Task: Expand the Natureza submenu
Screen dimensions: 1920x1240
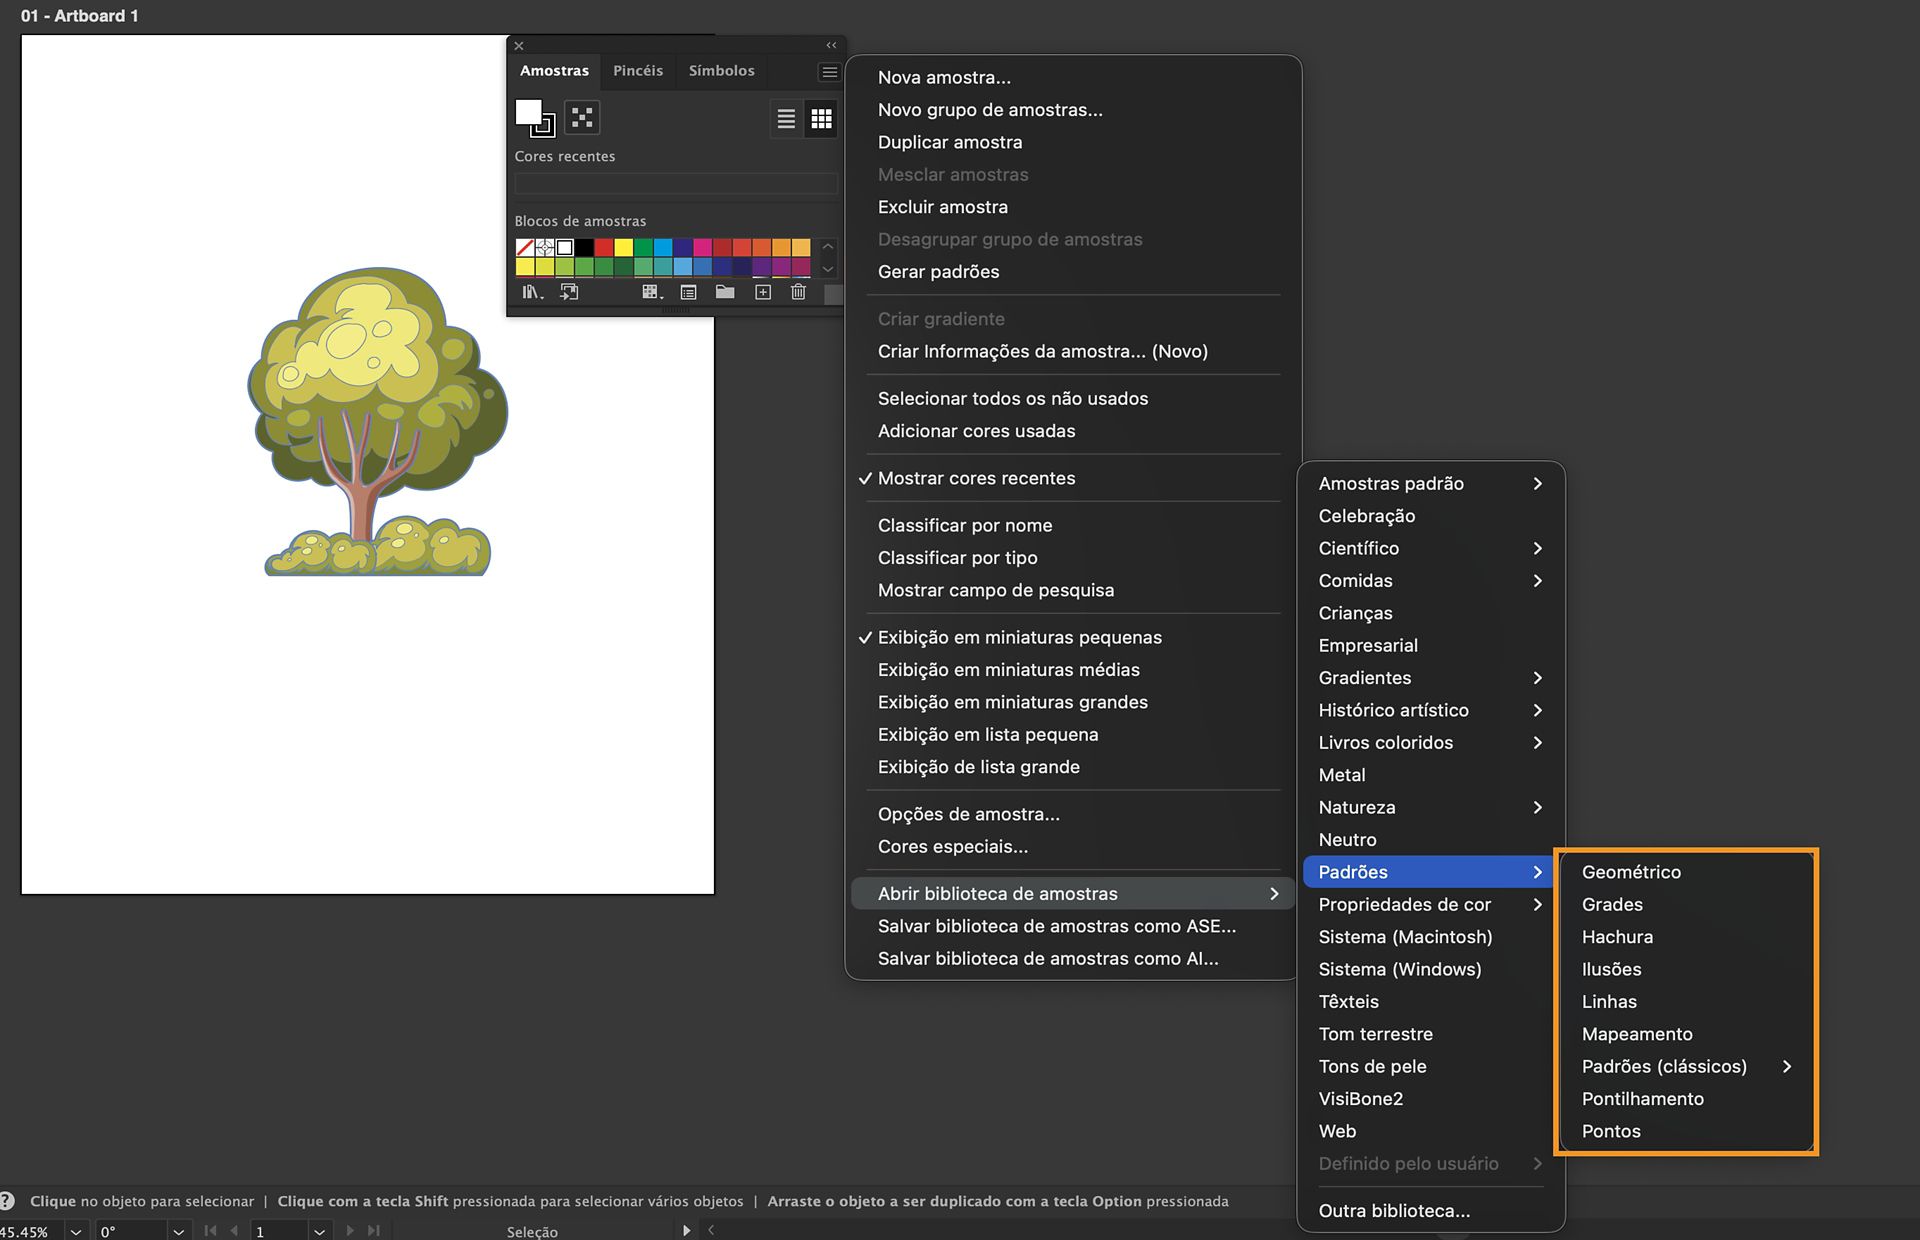Action: 1430,807
